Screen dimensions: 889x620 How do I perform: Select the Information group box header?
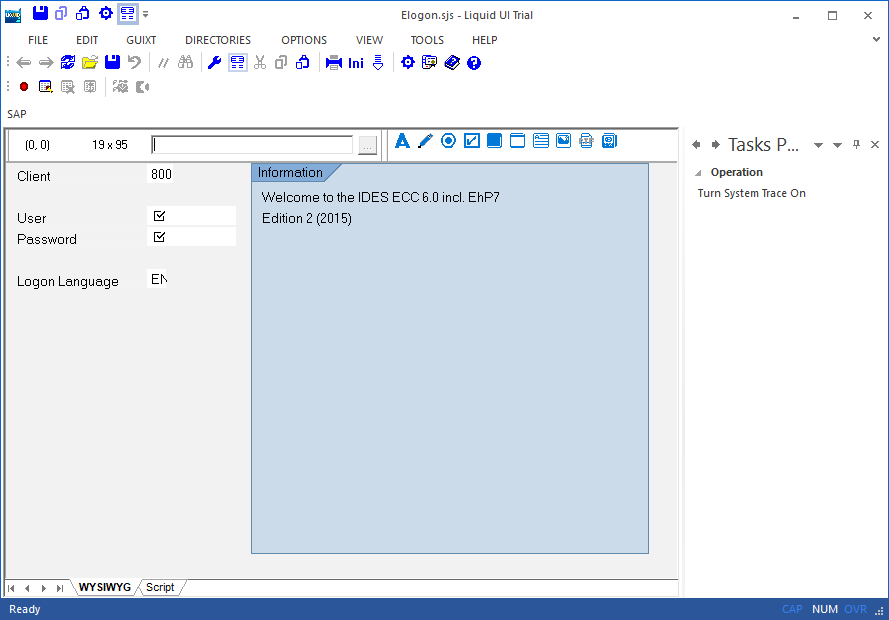(x=290, y=173)
